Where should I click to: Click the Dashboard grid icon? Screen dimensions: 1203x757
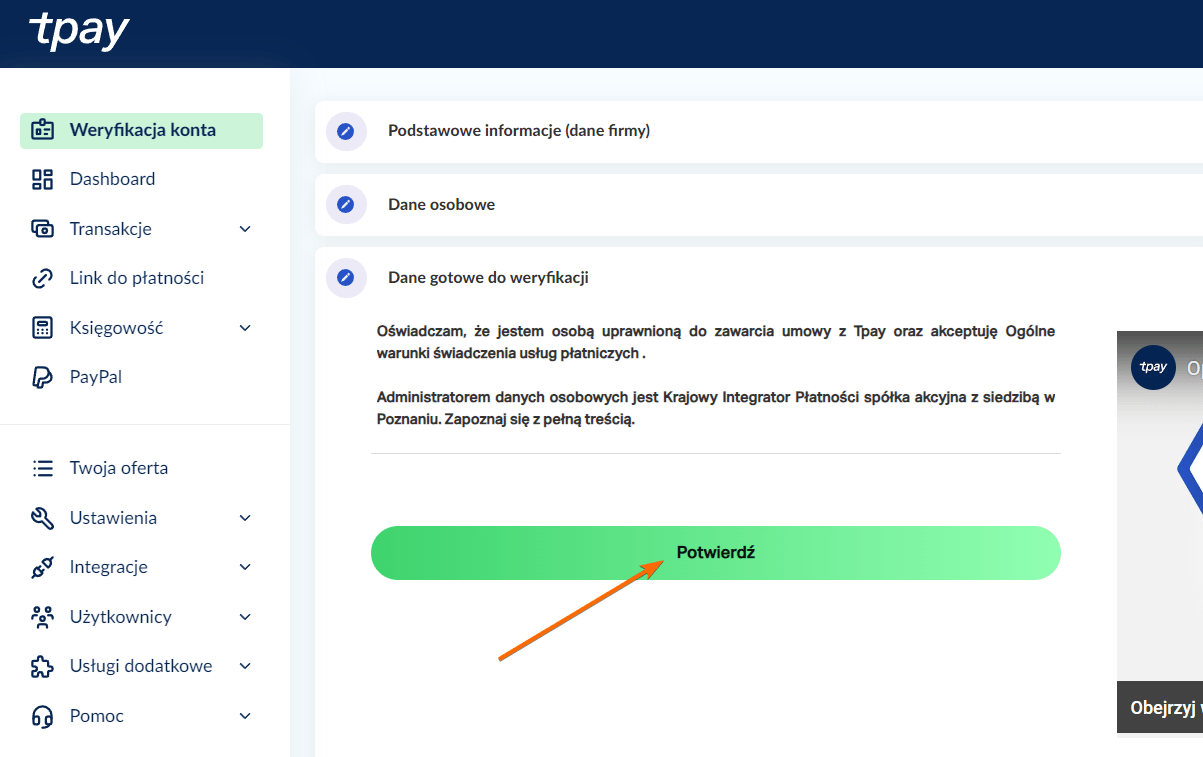(x=42, y=179)
